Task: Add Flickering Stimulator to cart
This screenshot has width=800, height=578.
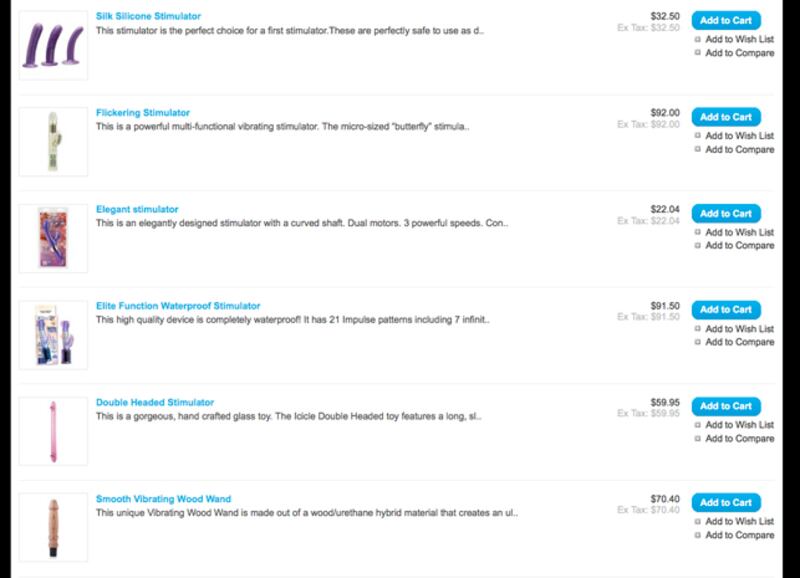Action: point(725,117)
